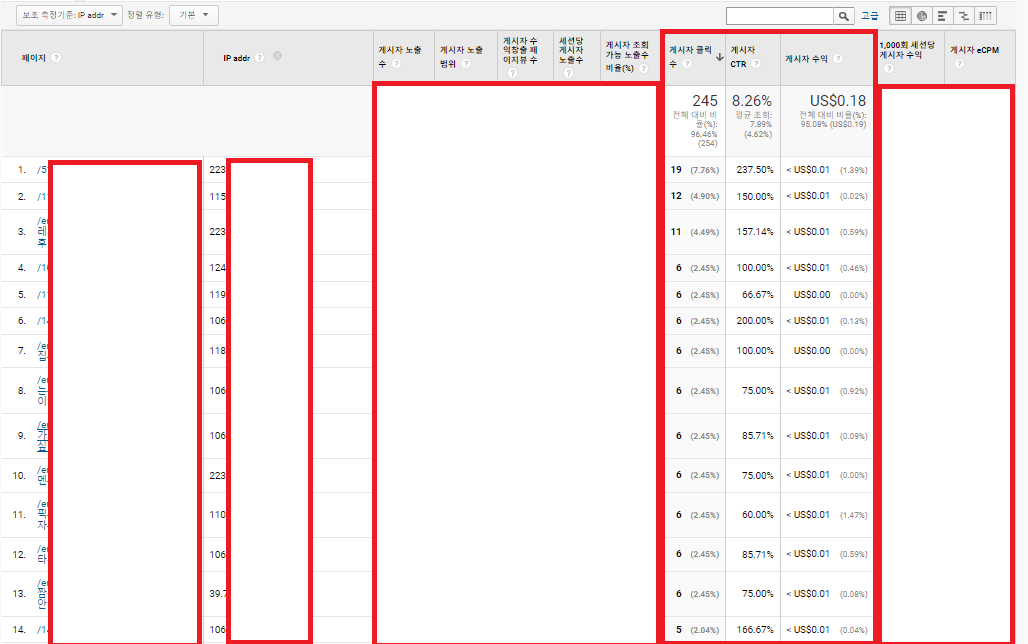Switch to the pivot view icon
Image resolution: width=1028 pixels, height=644 pixels.
[x=985, y=16]
